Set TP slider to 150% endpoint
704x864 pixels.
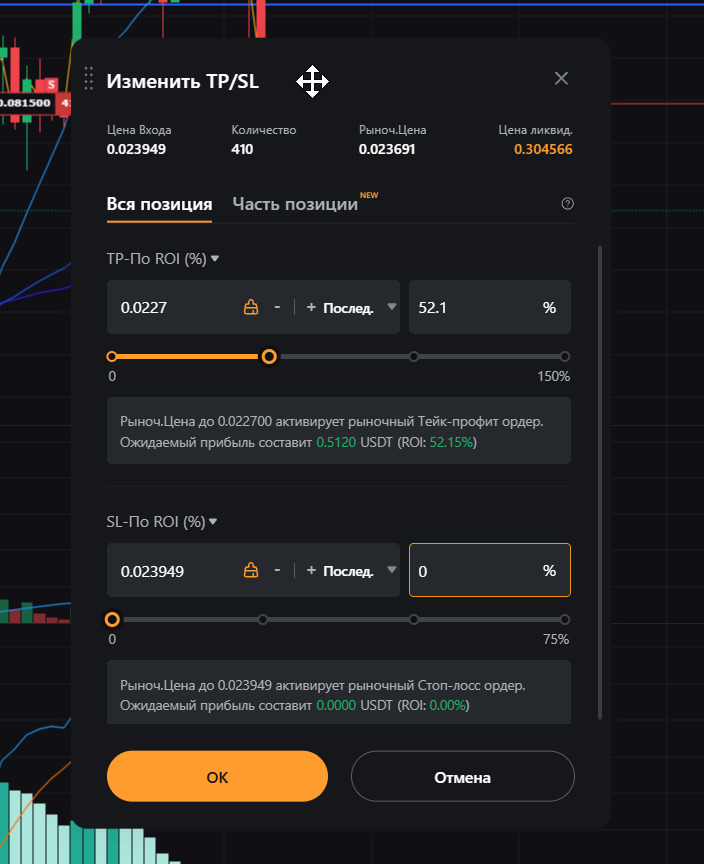click(x=564, y=356)
